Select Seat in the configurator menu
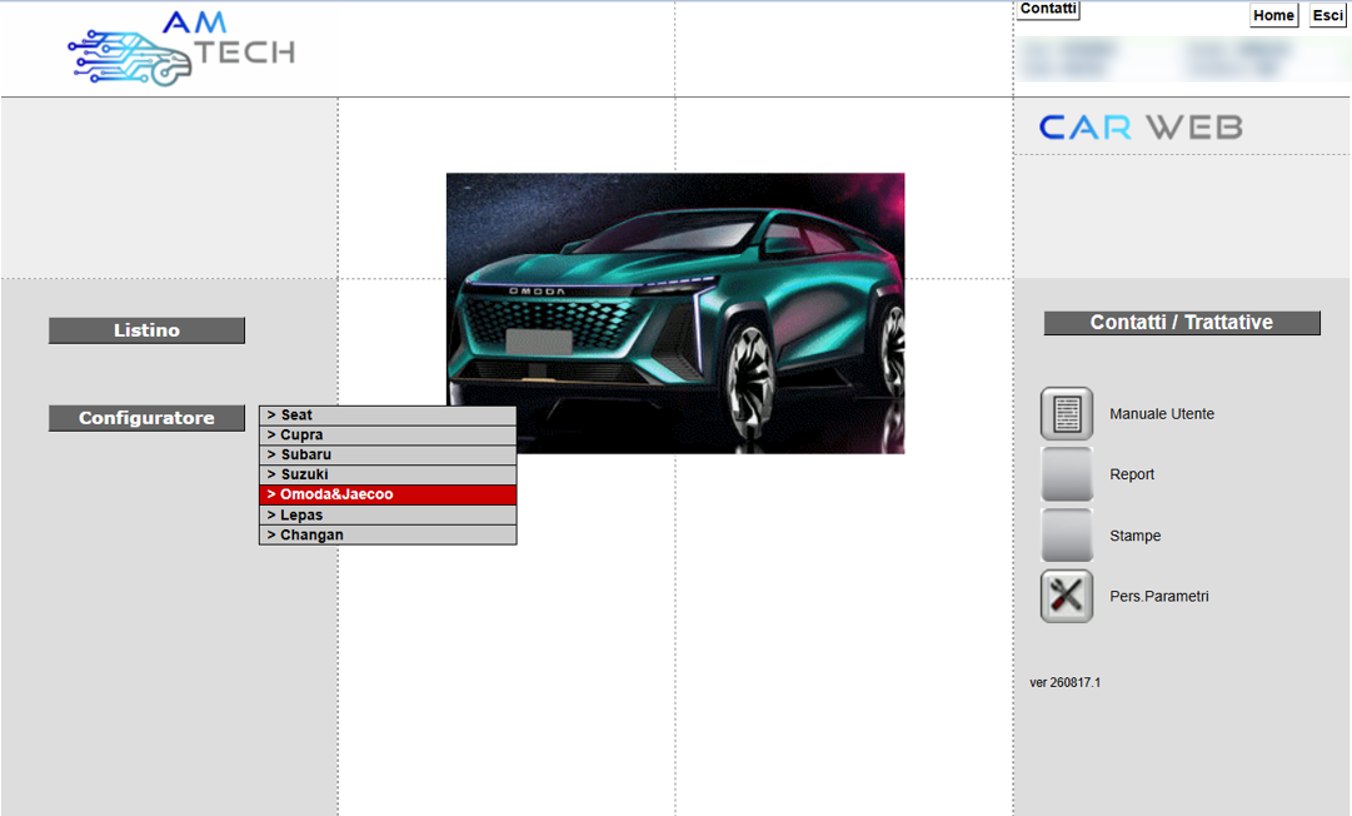 (x=388, y=415)
